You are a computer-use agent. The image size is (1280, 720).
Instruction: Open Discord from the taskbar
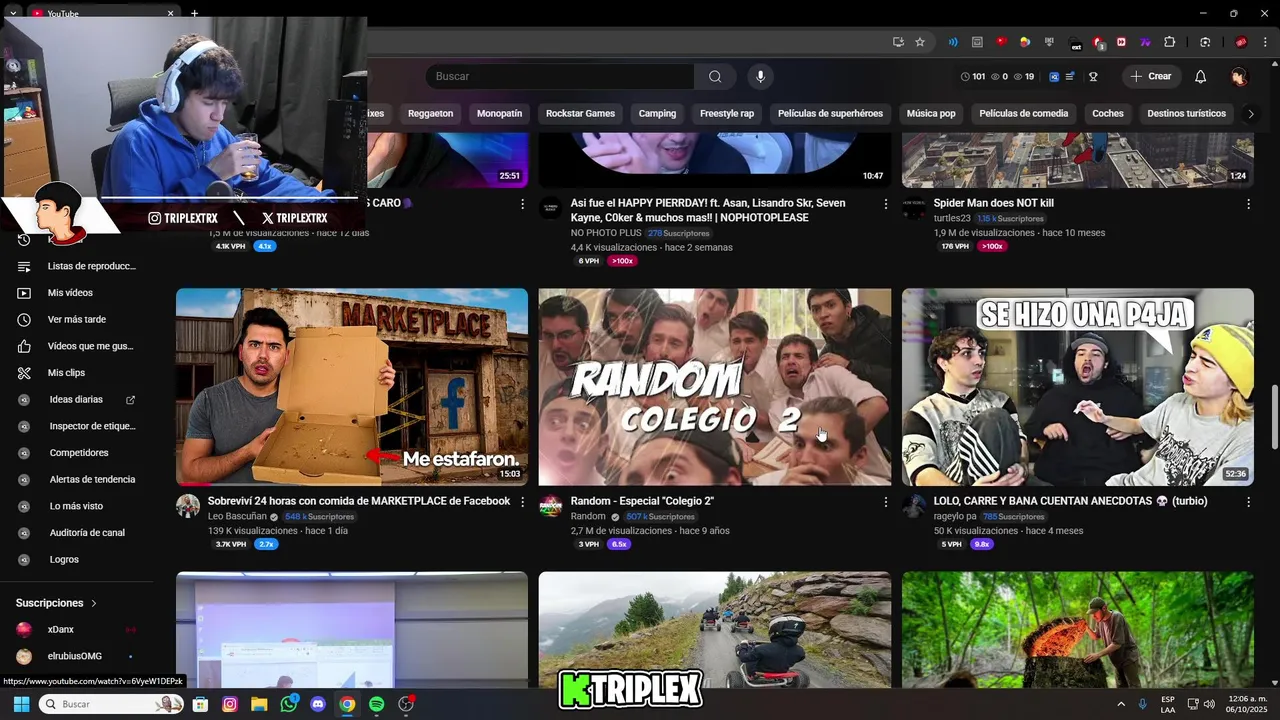point(318,704)
